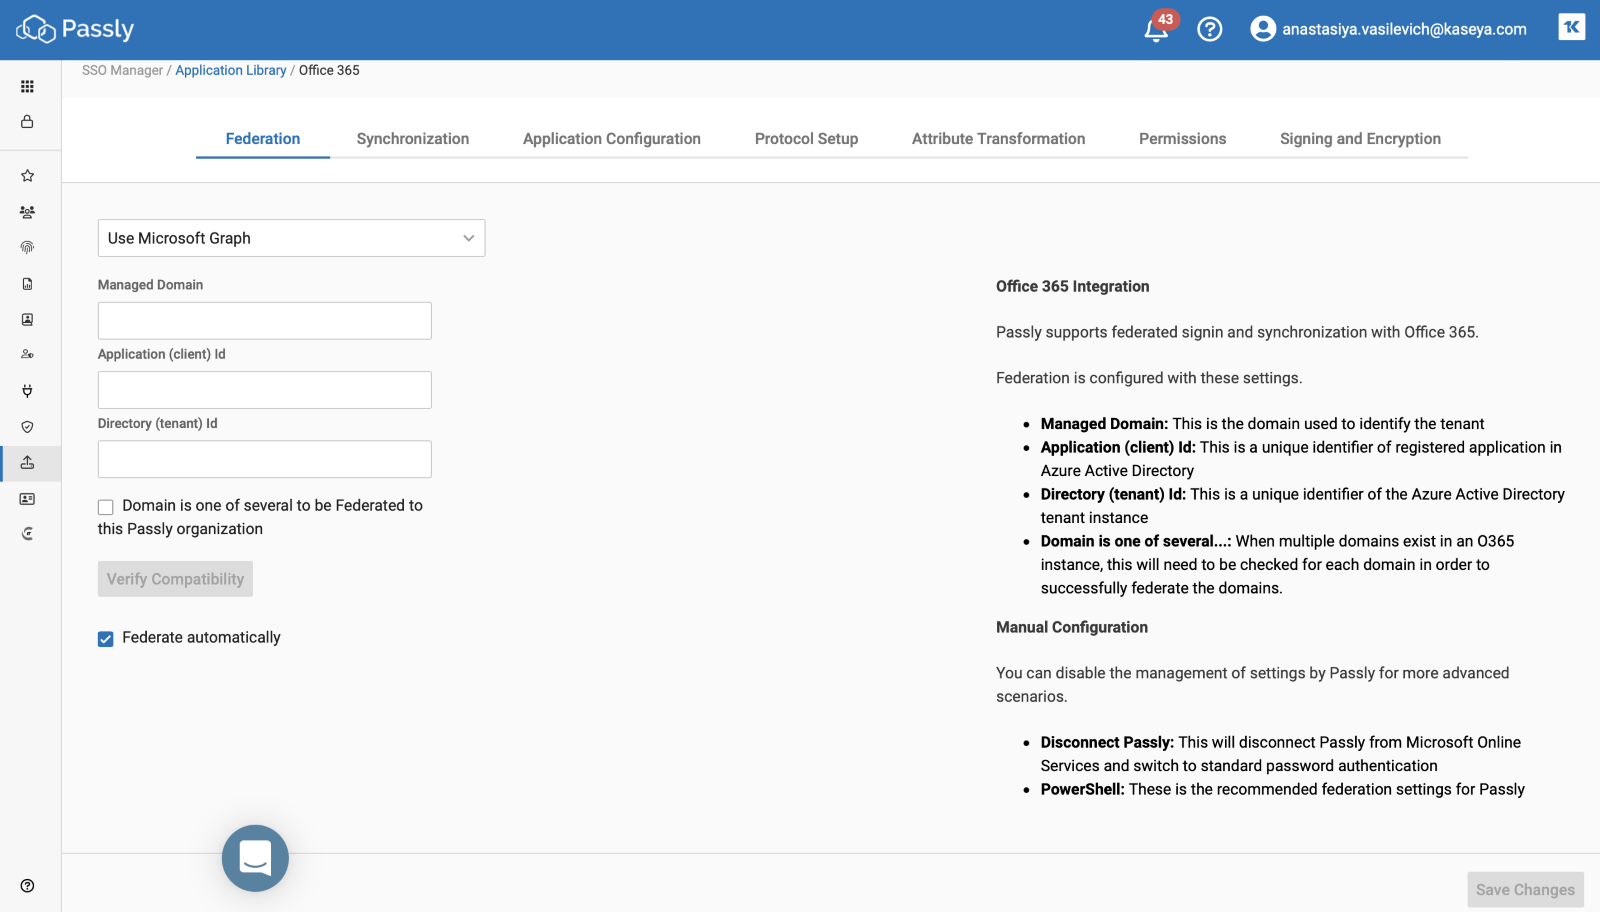
Task: Open the Permissions tab
Action: (x=1182, y=139)
